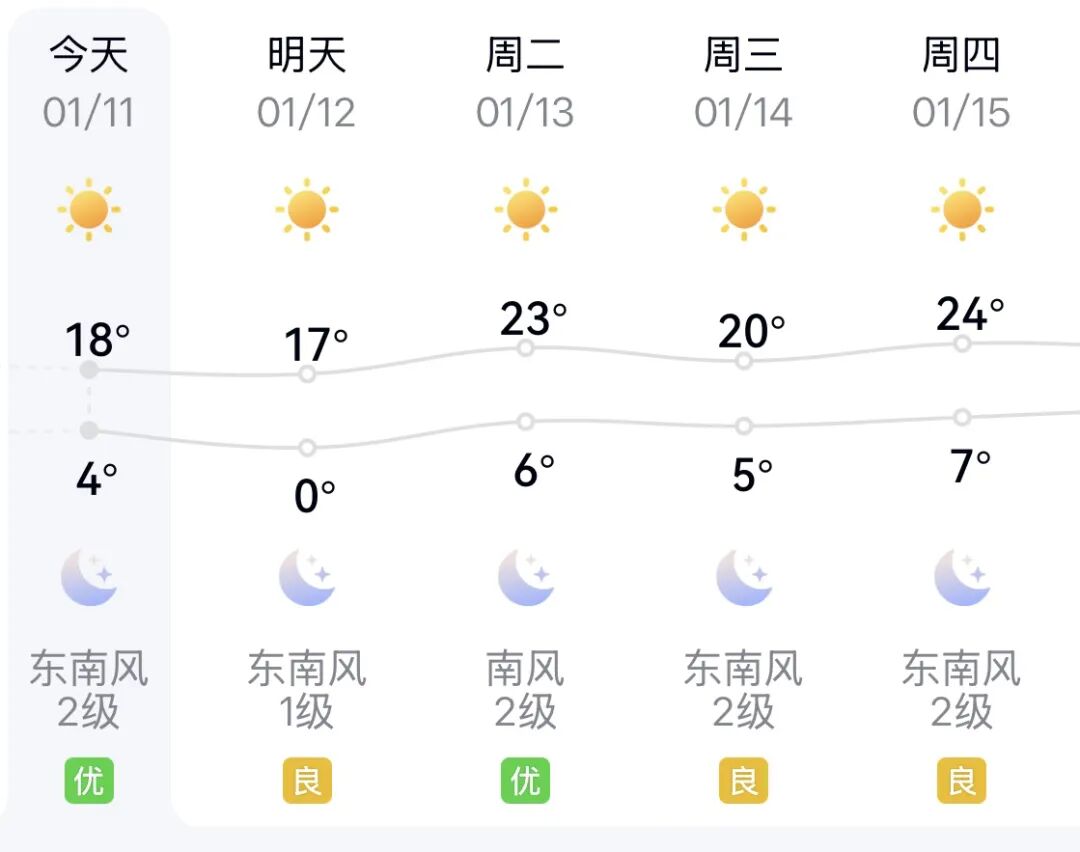Click the 23° high point on chart

tap(525, 348)
